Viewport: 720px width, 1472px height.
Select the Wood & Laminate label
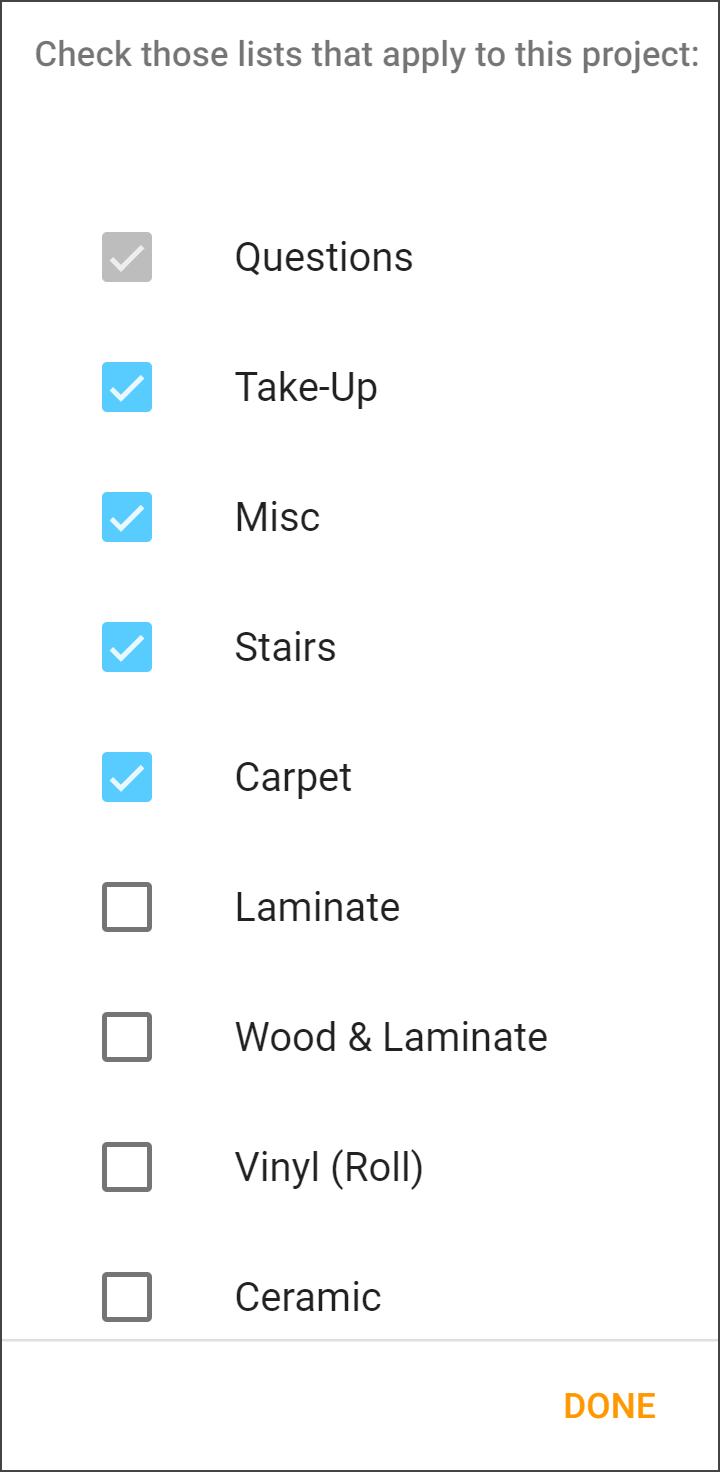(390, 1037)
